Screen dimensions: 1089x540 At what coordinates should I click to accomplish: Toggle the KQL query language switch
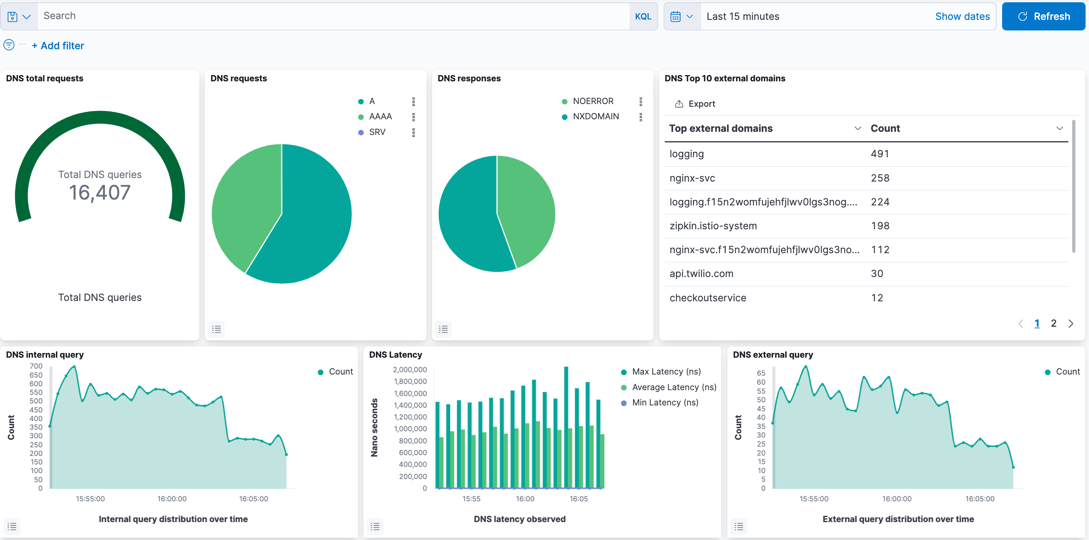643,16
